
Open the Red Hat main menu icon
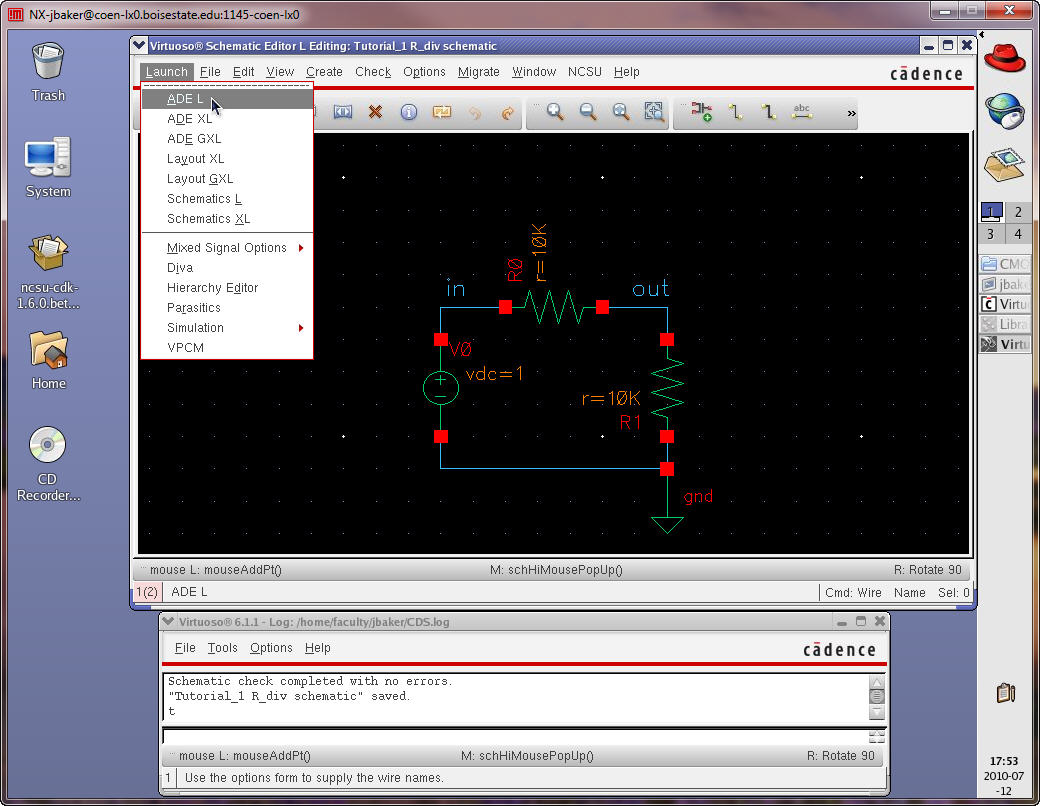pyautogui.click(x=1005, y=57)
